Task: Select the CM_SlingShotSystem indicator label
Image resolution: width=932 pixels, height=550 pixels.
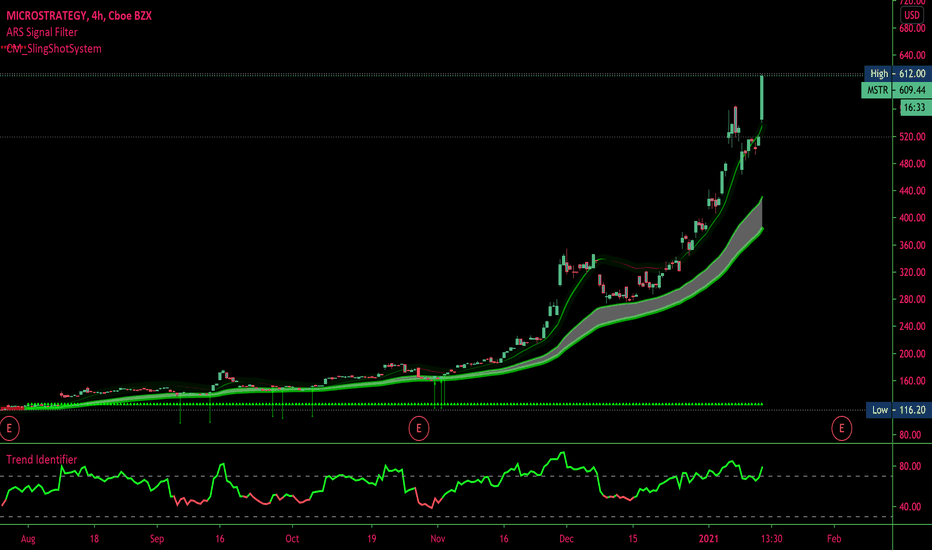Action: point(54,49)
